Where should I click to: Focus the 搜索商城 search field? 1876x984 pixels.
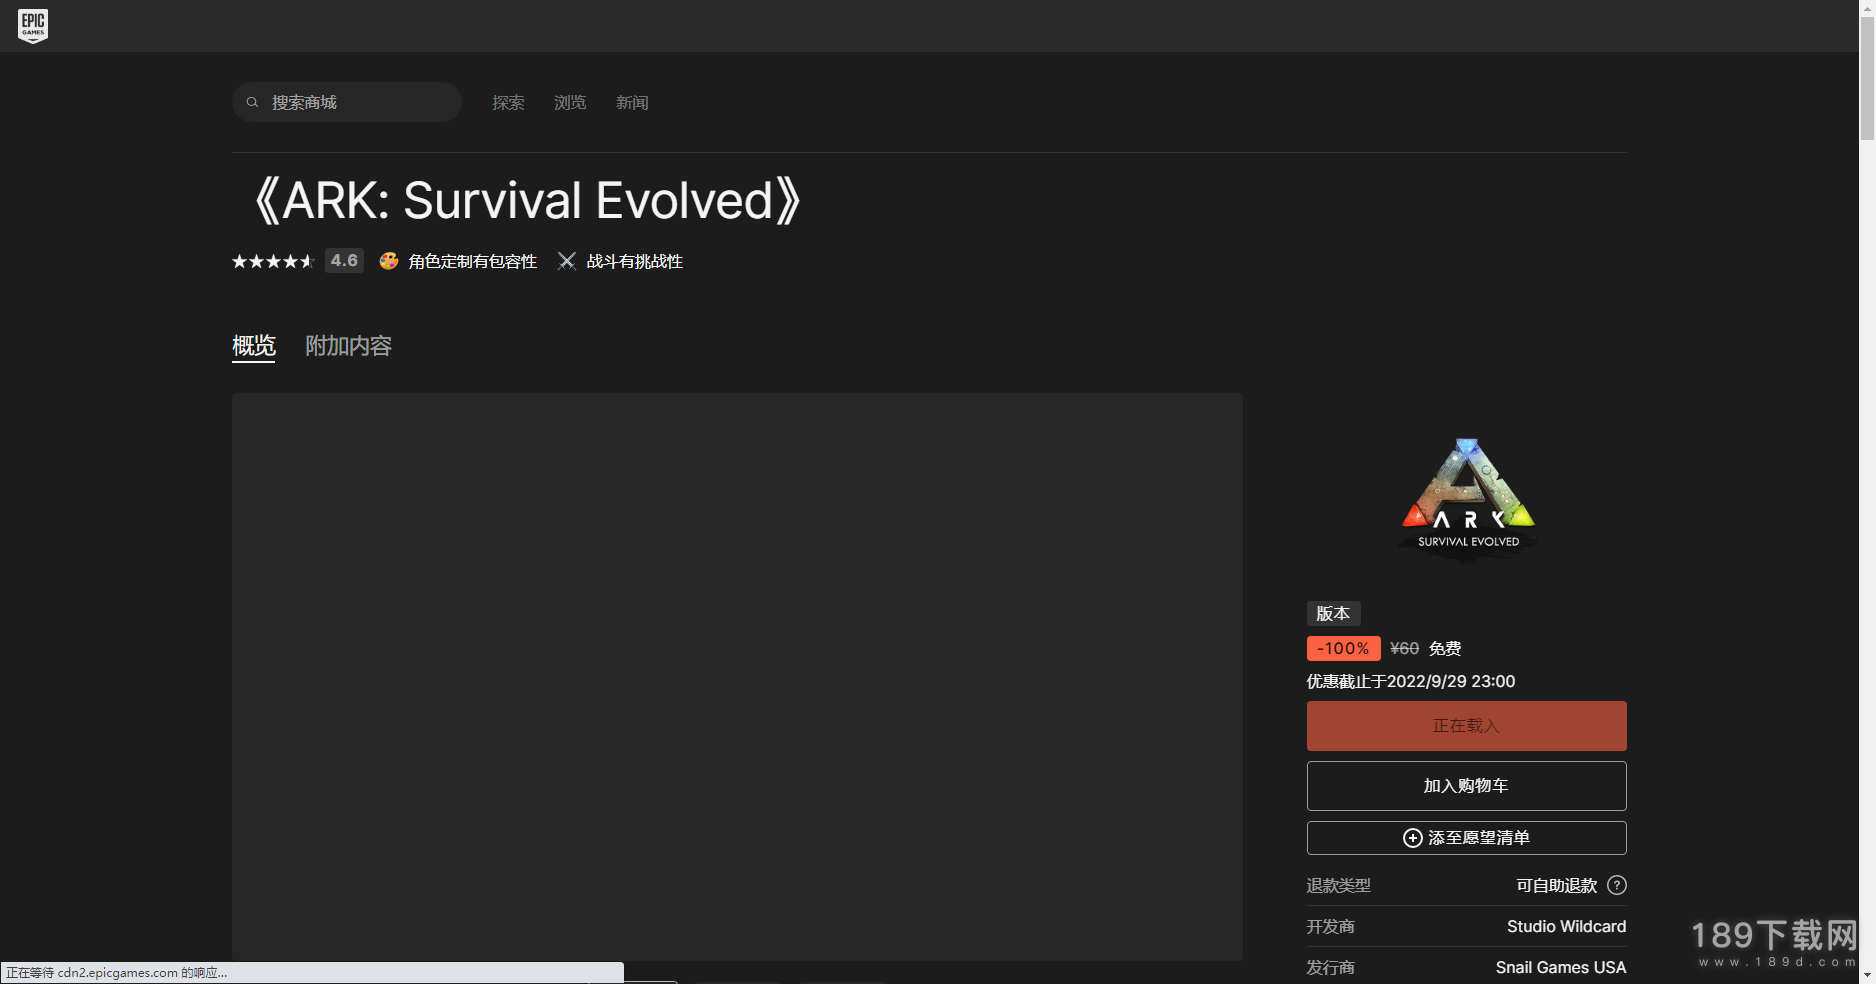click(x=347, y=102)
